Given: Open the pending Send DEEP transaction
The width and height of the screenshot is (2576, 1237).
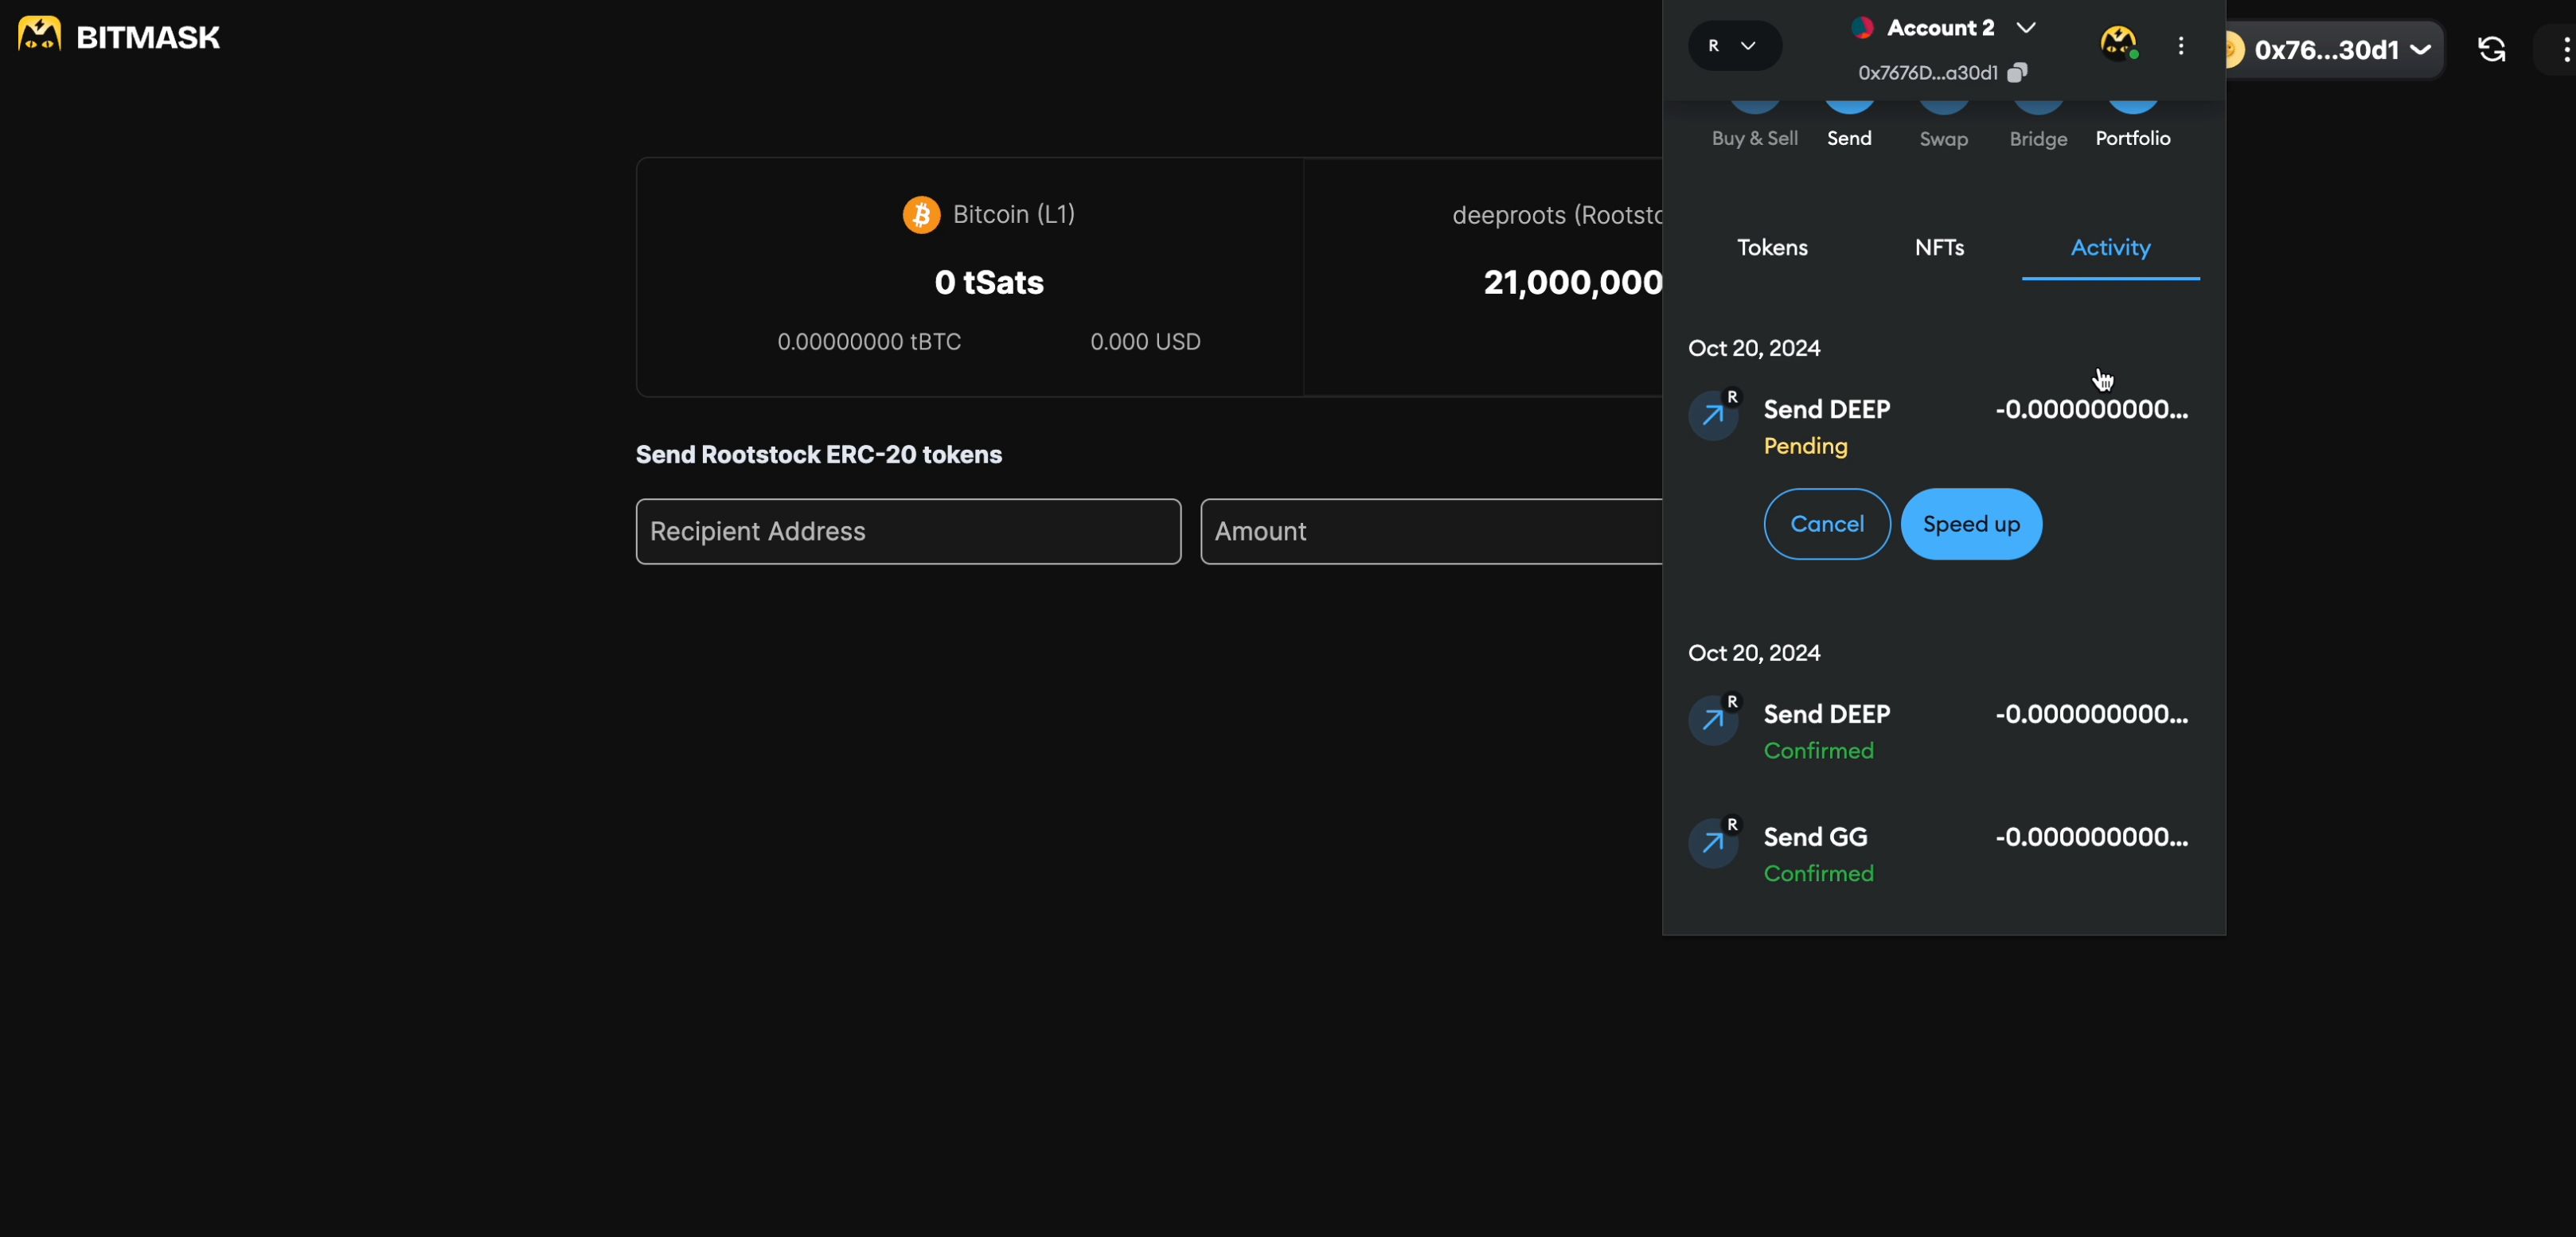Looking at the screenshot, I should click(1943, 427).
